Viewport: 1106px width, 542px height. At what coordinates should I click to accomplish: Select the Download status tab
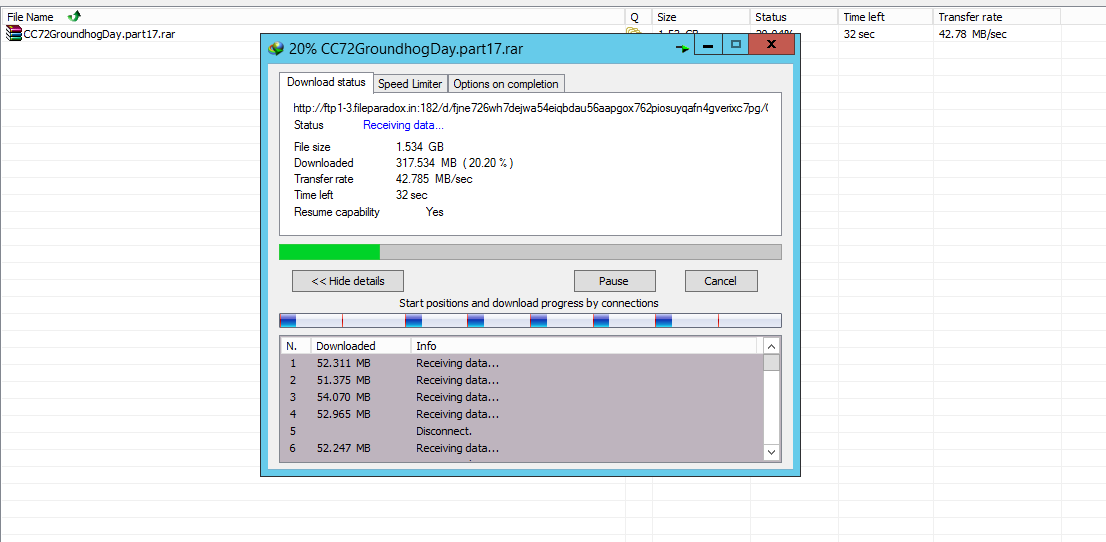[x=326, y=82]
